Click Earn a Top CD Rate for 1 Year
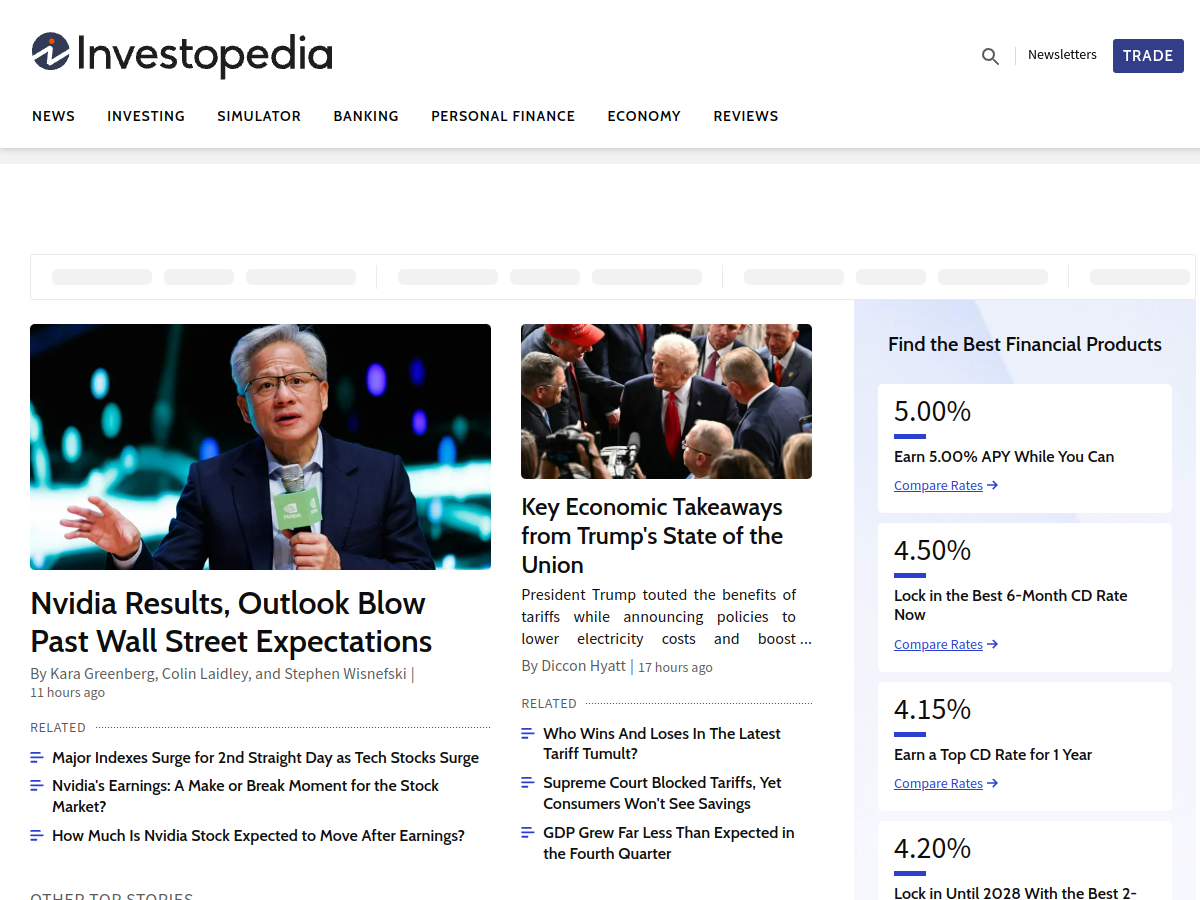 coord(993,755)
